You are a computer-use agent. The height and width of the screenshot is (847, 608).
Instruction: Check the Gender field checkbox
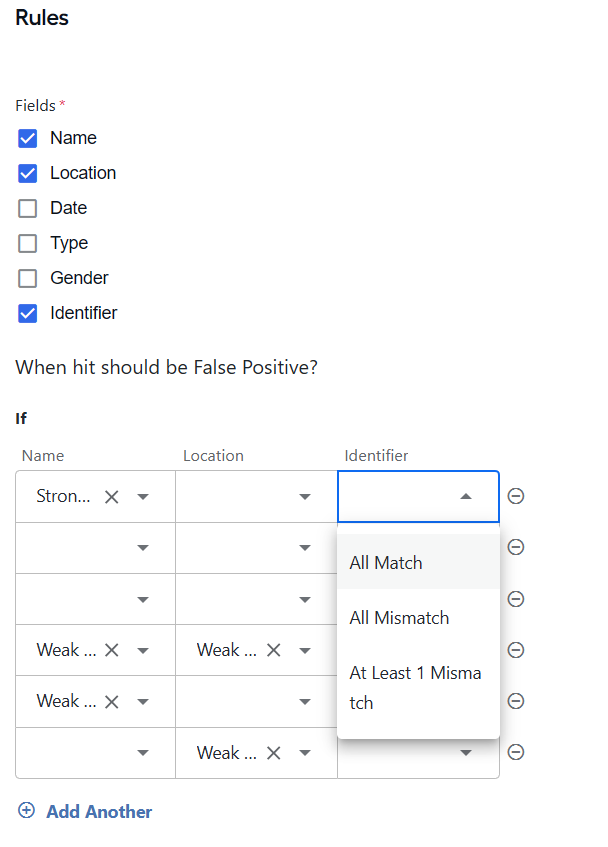[x=28, y=278]
